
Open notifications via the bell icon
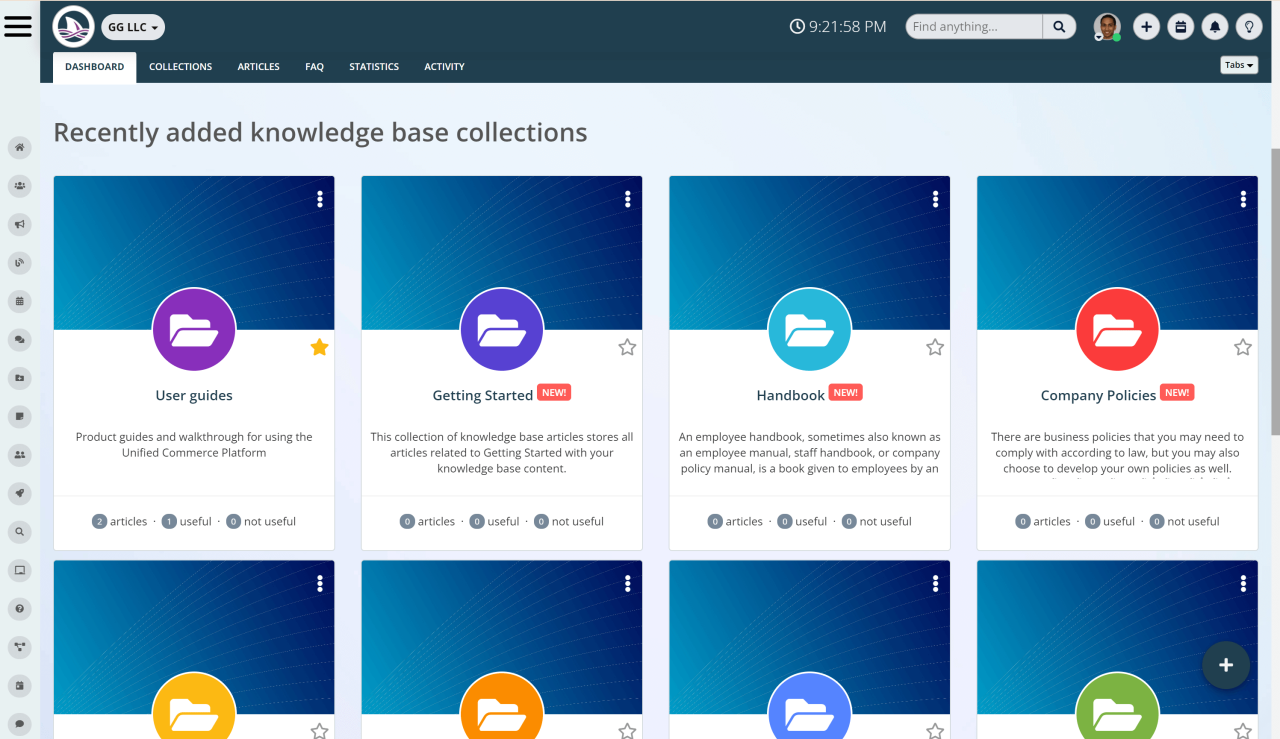tap(1214, 26)
